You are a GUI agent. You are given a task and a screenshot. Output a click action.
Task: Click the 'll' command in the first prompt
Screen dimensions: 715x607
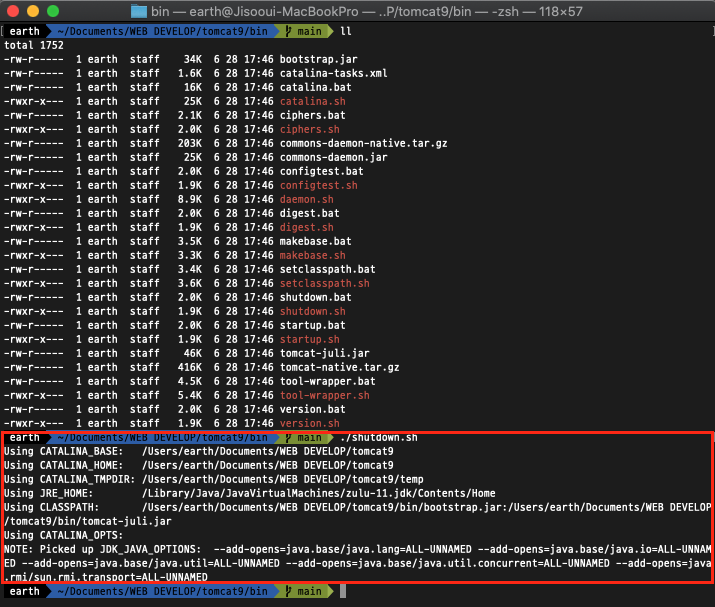[346, 31]
